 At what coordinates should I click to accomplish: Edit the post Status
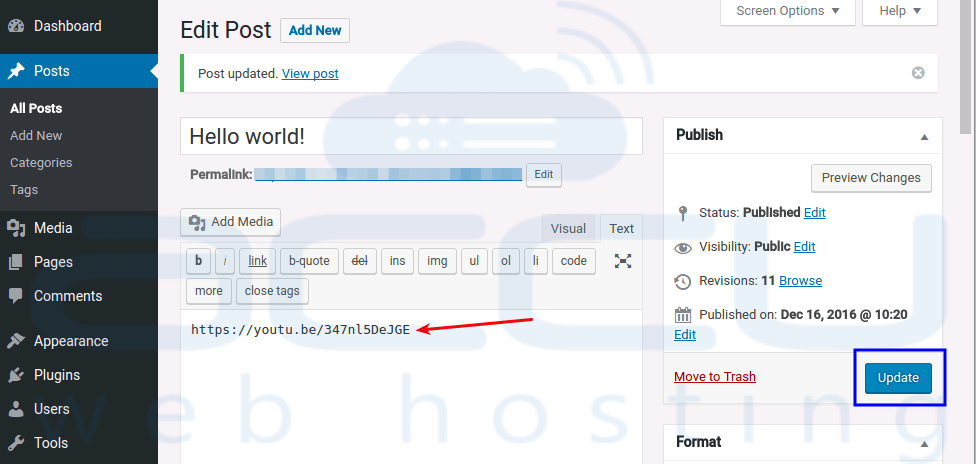point(814,212)
